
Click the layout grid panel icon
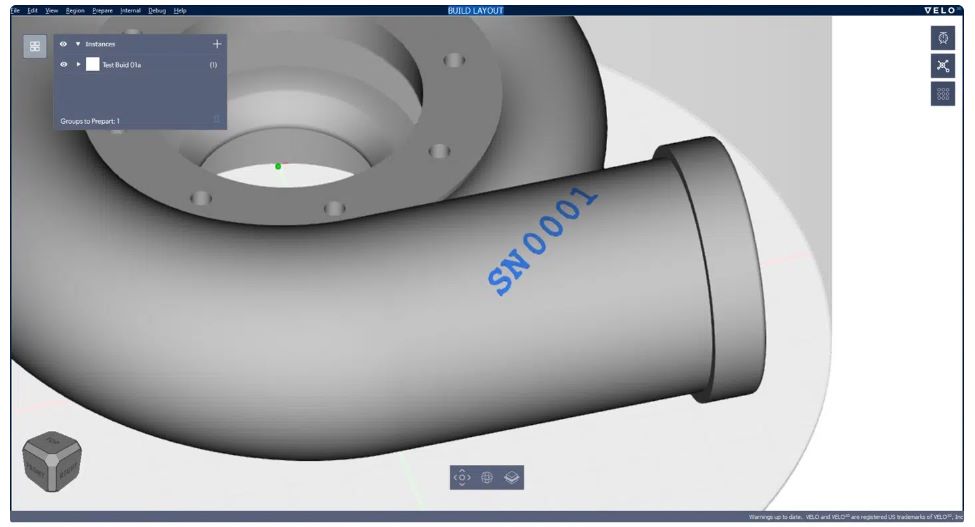point(35,47)
